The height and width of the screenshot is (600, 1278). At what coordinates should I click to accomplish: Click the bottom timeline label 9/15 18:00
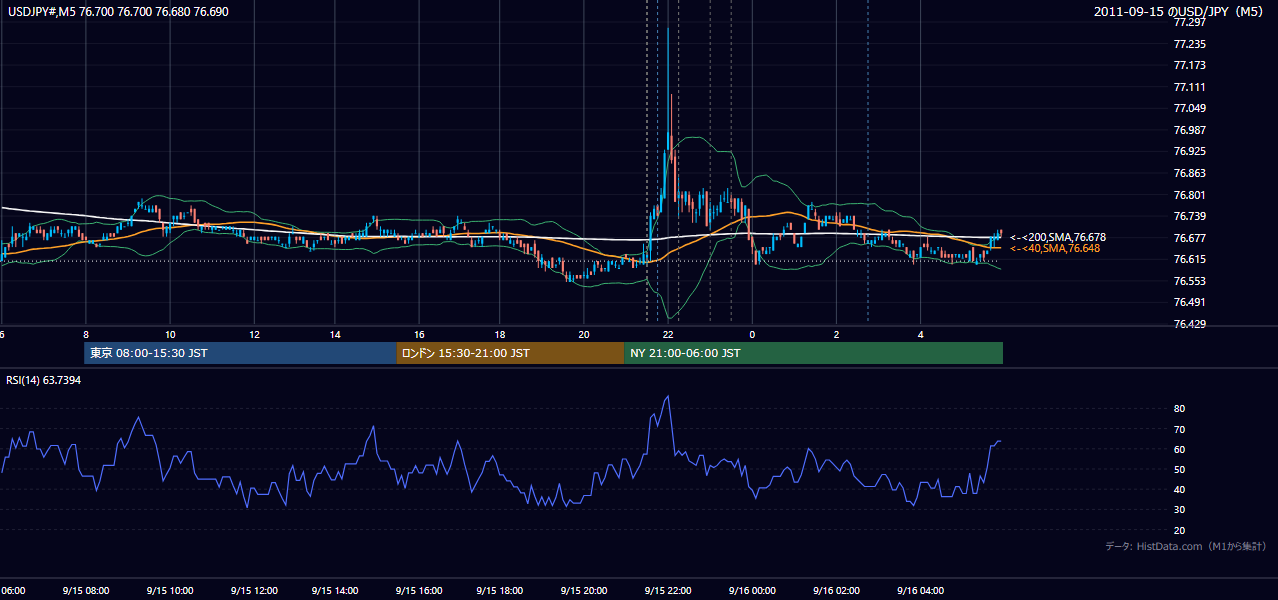[x=501, y=591]
